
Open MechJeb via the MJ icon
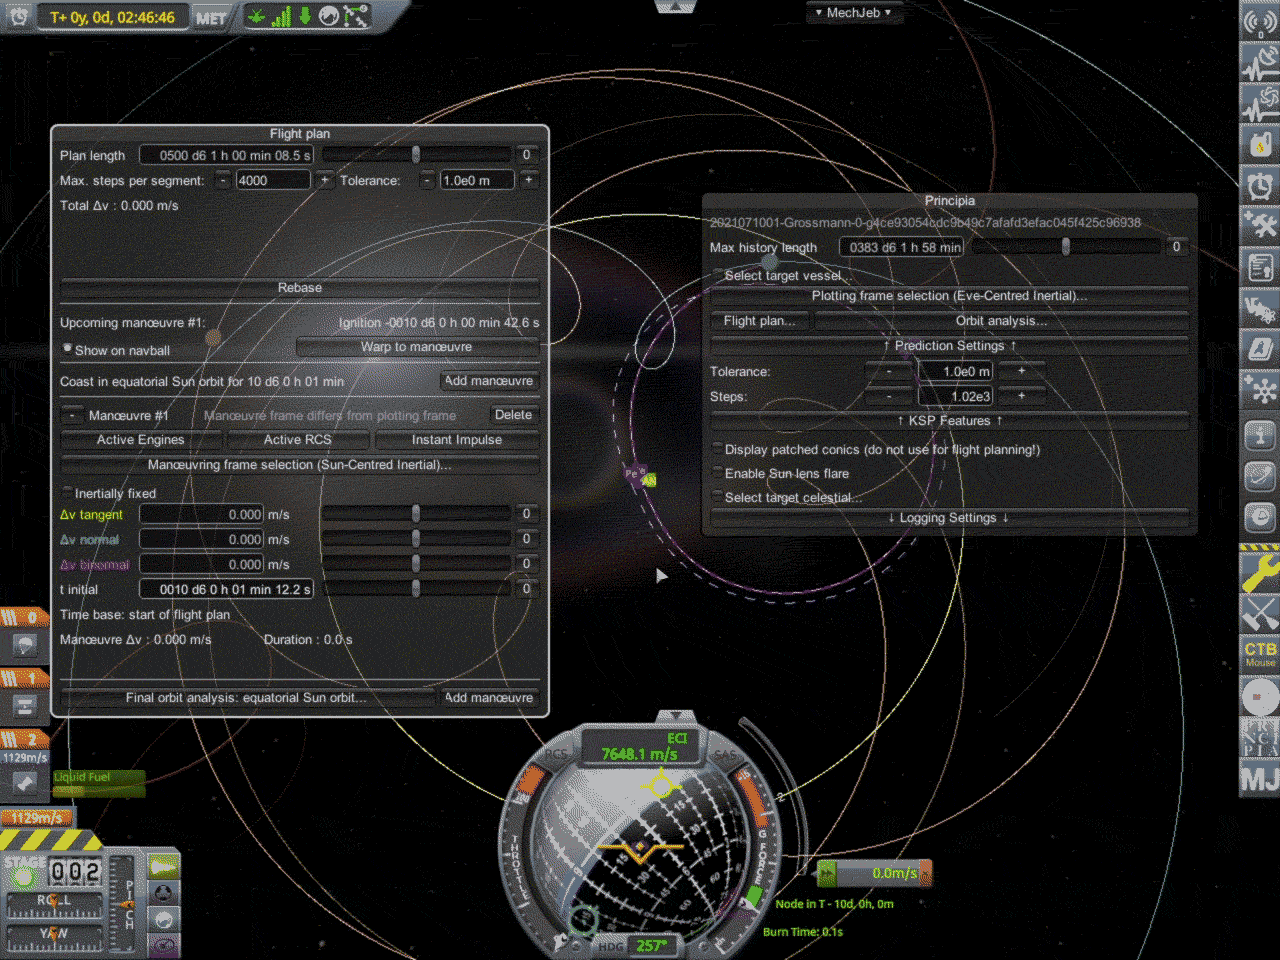1259,780
